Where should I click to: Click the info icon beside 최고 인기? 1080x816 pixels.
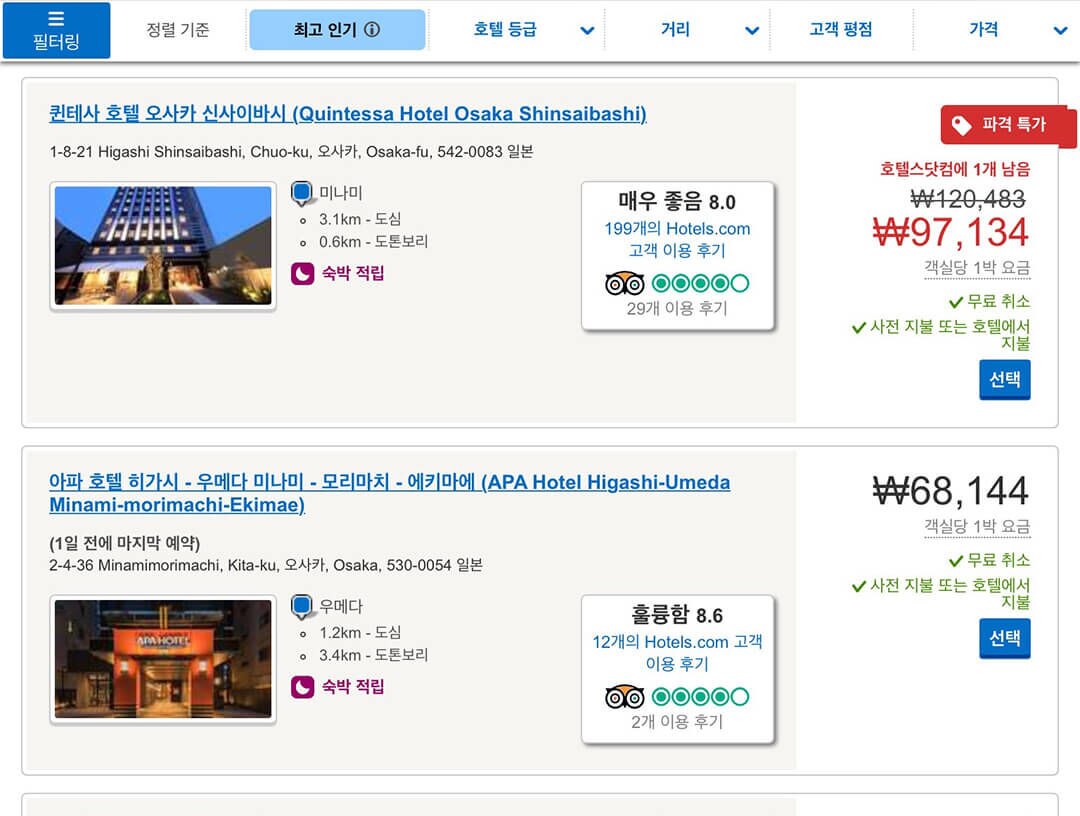[x=372, y=30]
